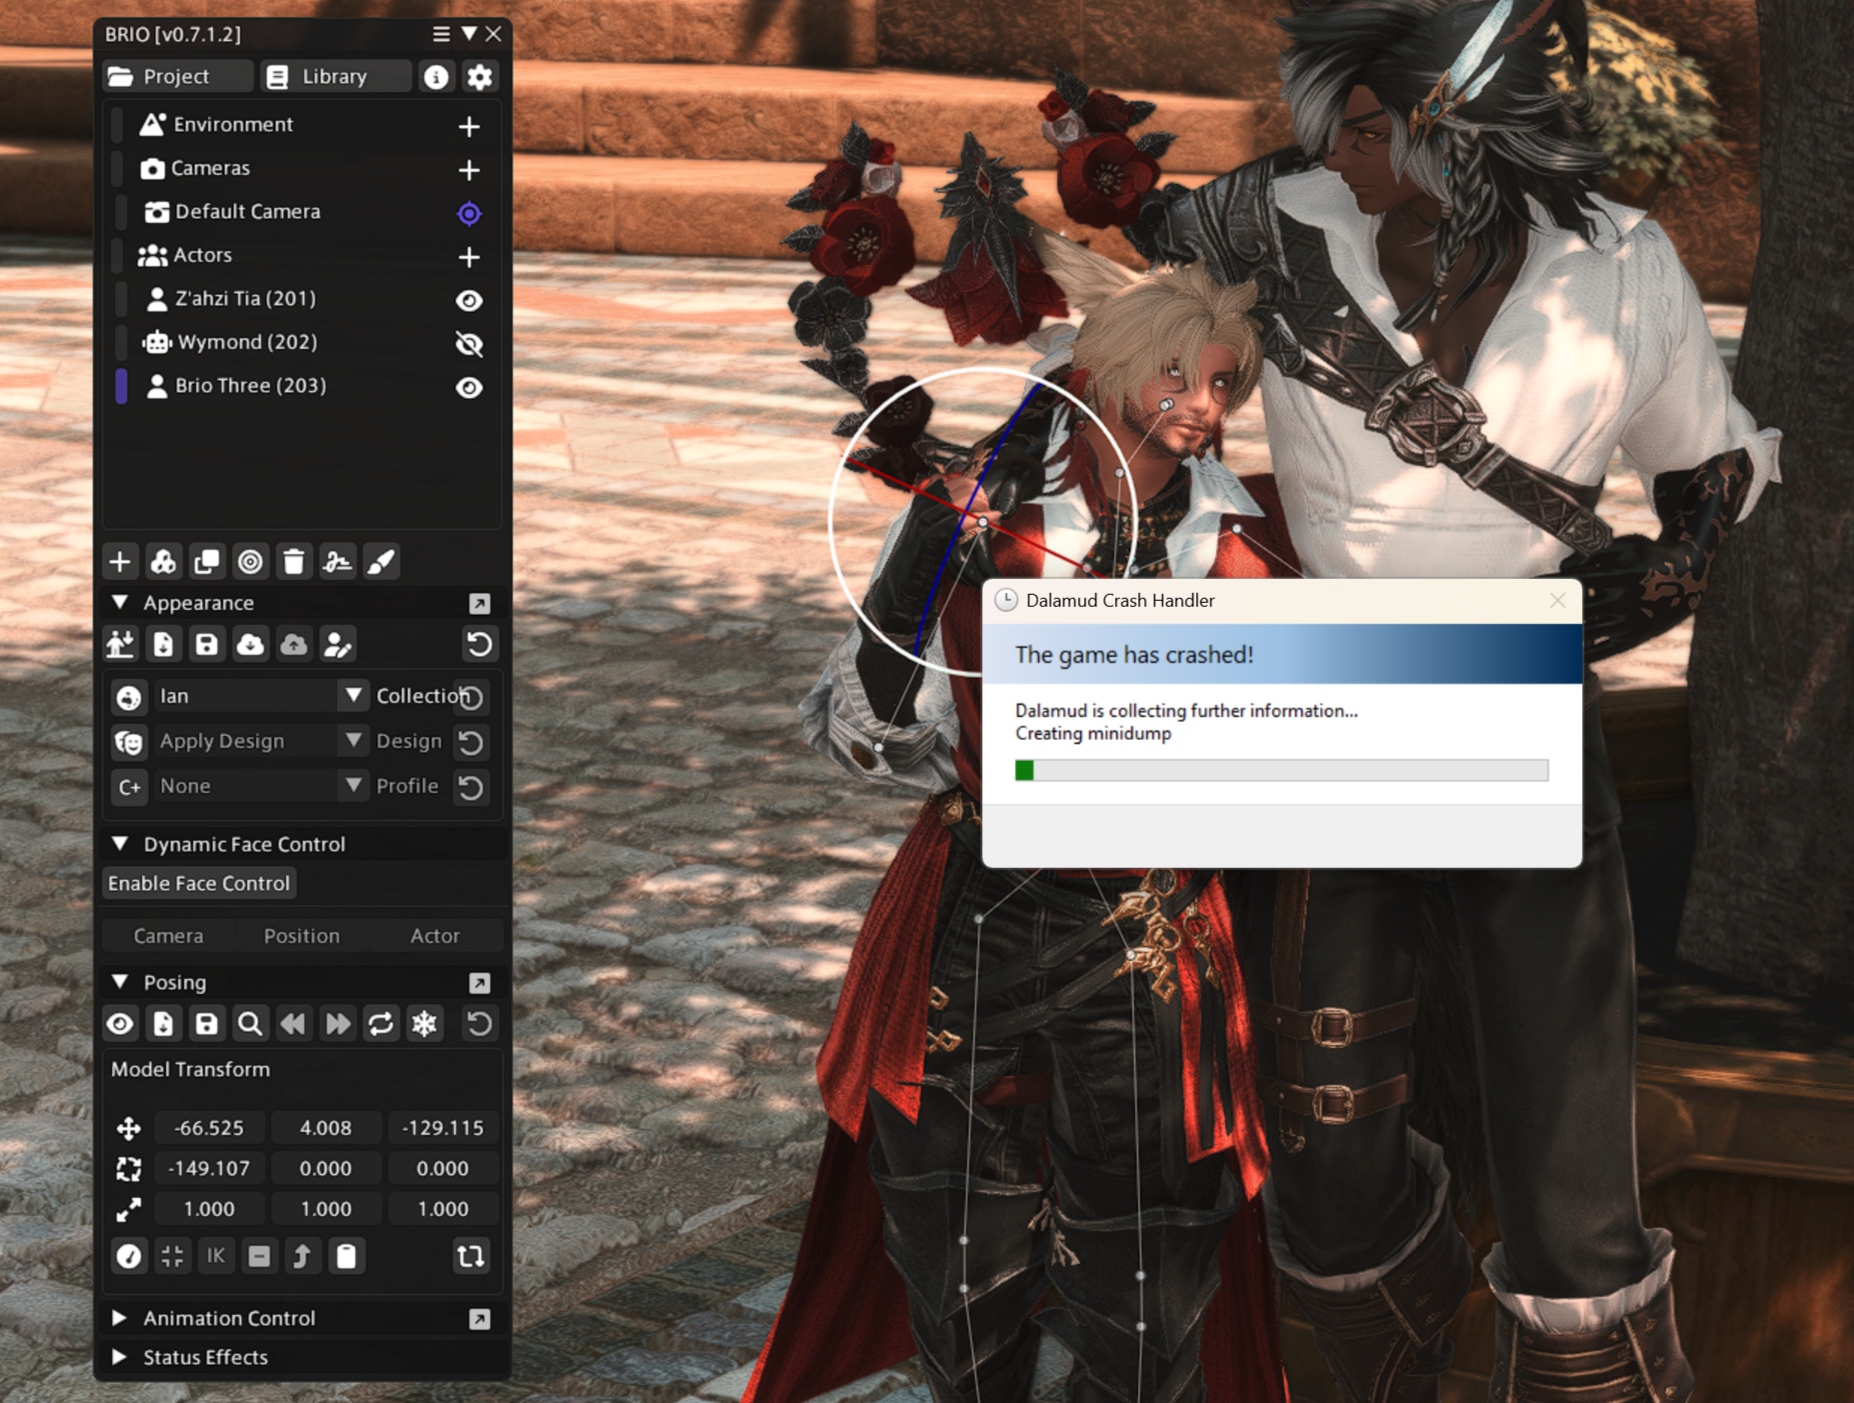Click the info icon beside Library
The width and height of the screenshot is (1854, 1403).
click(436, 77)
